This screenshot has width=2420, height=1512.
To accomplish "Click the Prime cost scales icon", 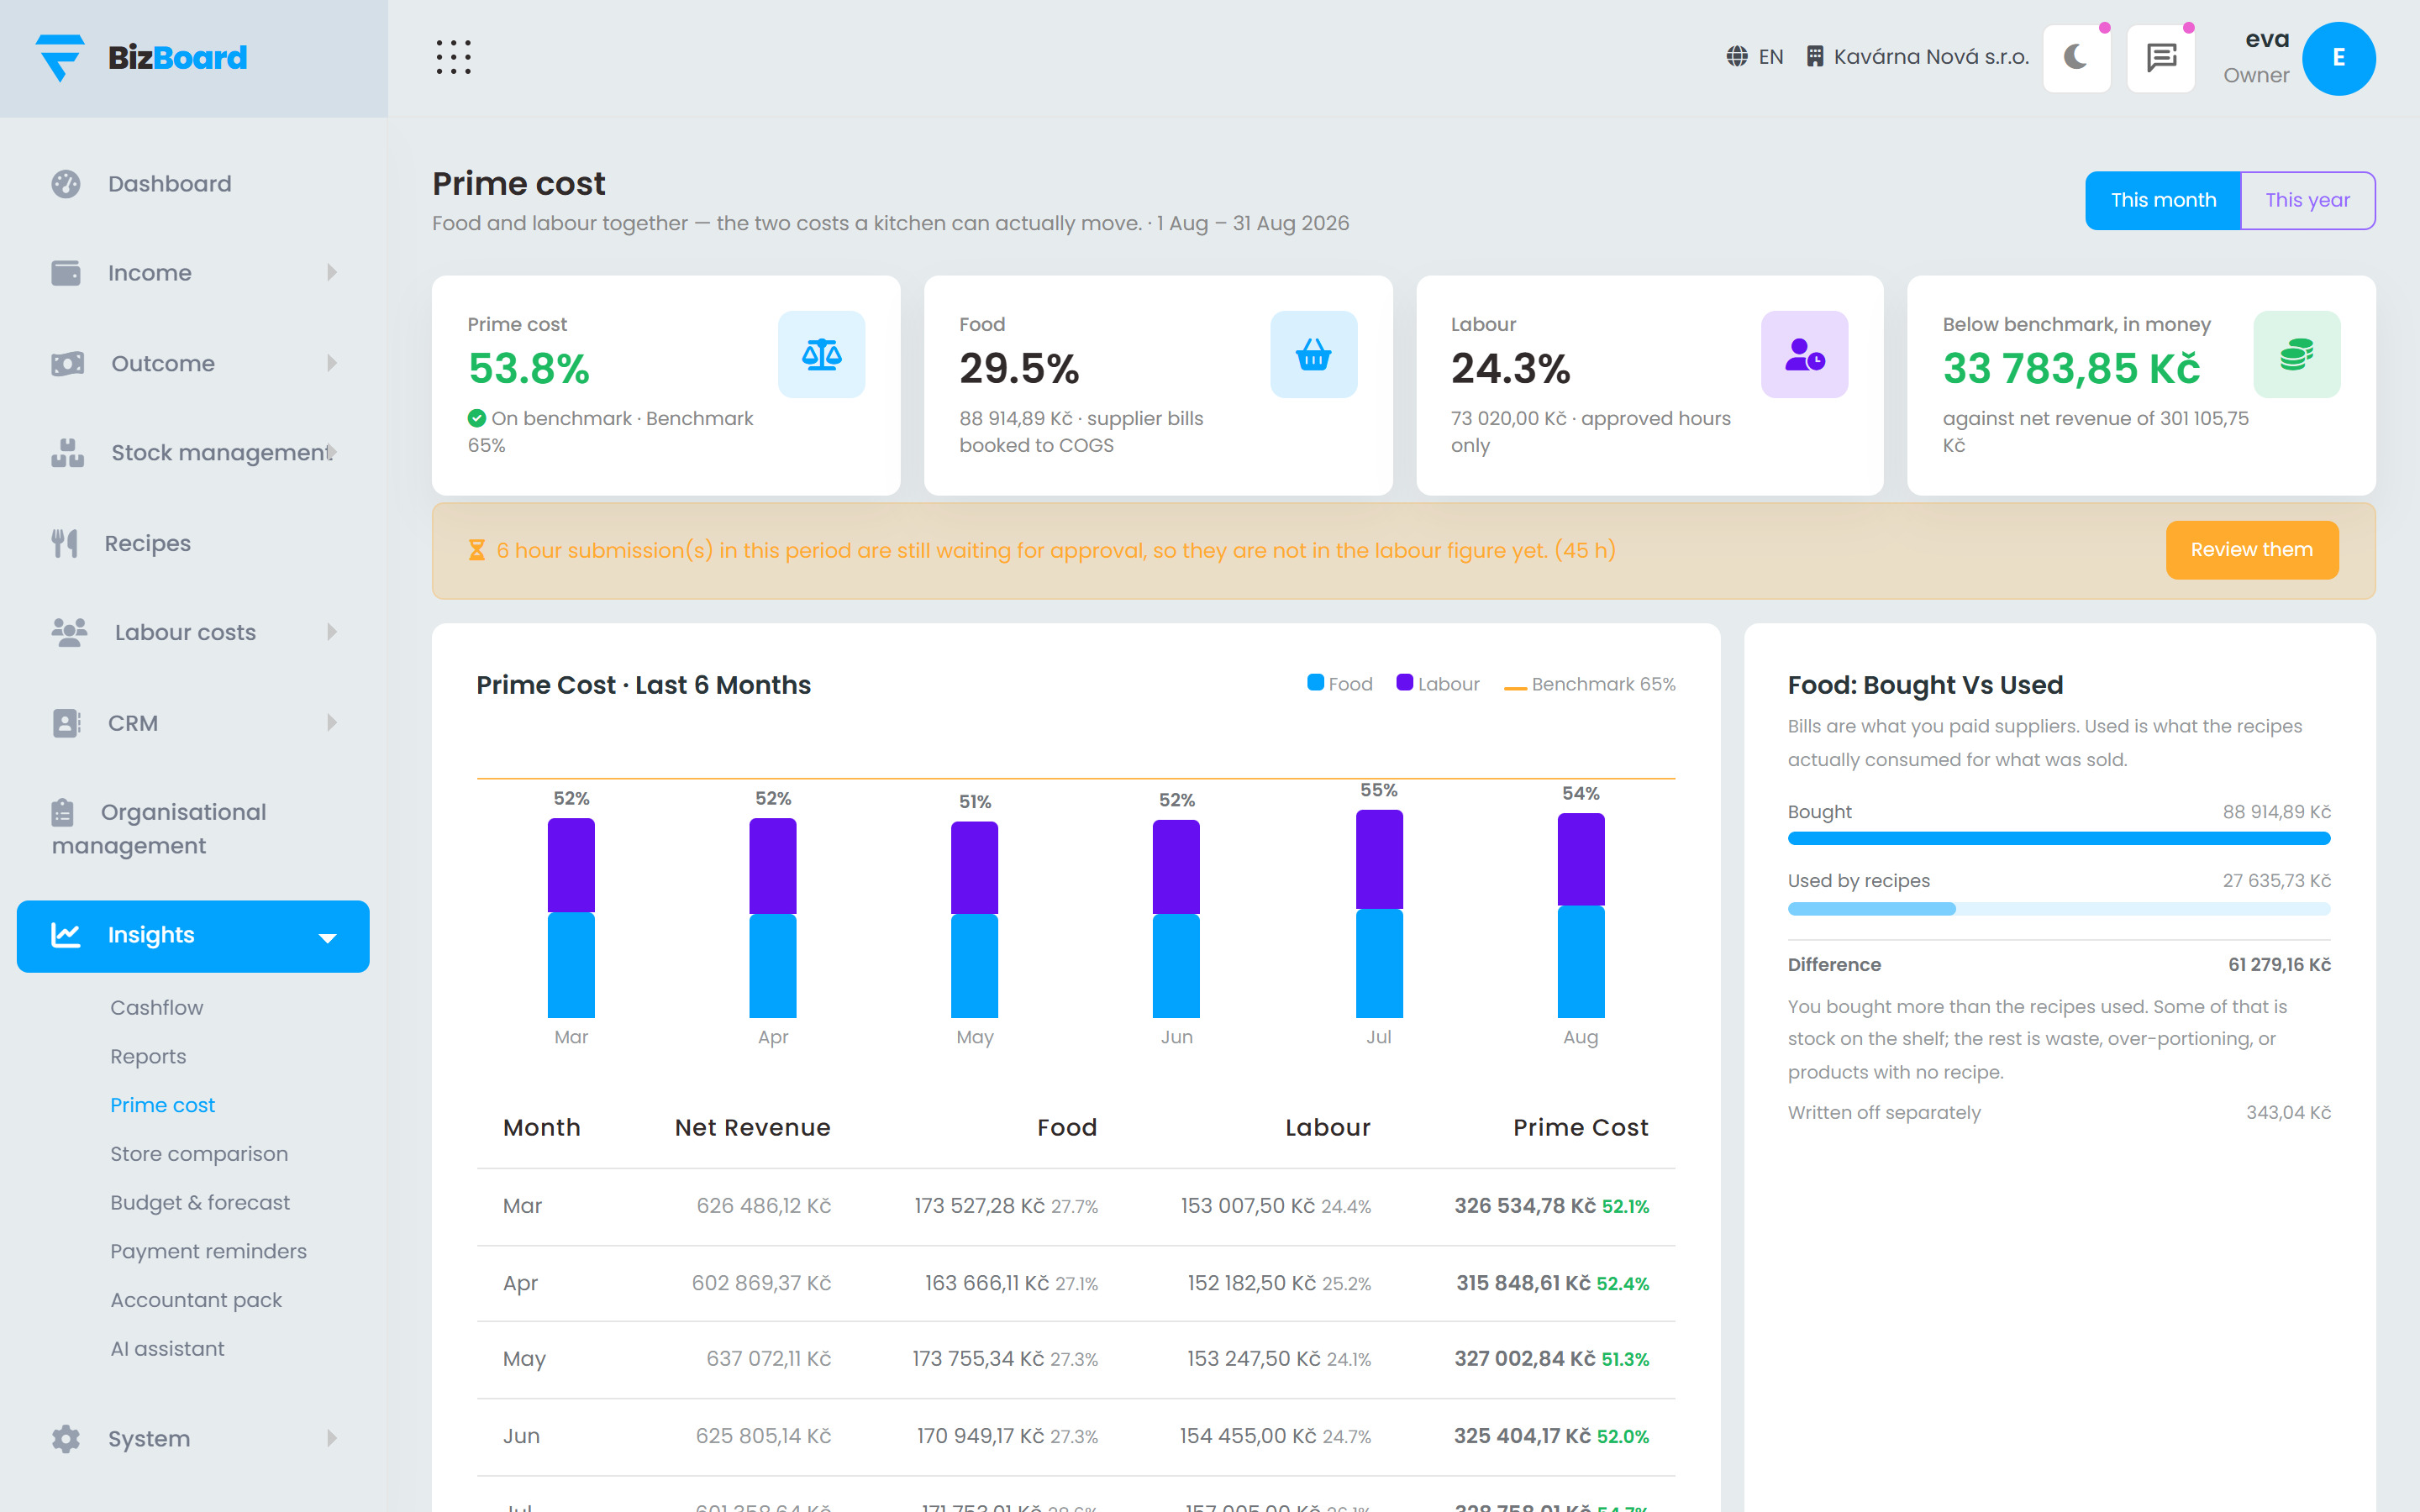I will point(821,354).
